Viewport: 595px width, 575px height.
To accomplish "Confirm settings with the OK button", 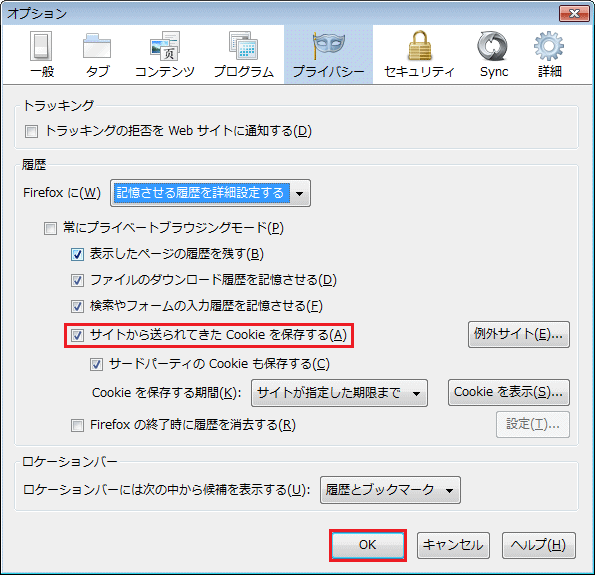I will (368, 545).
